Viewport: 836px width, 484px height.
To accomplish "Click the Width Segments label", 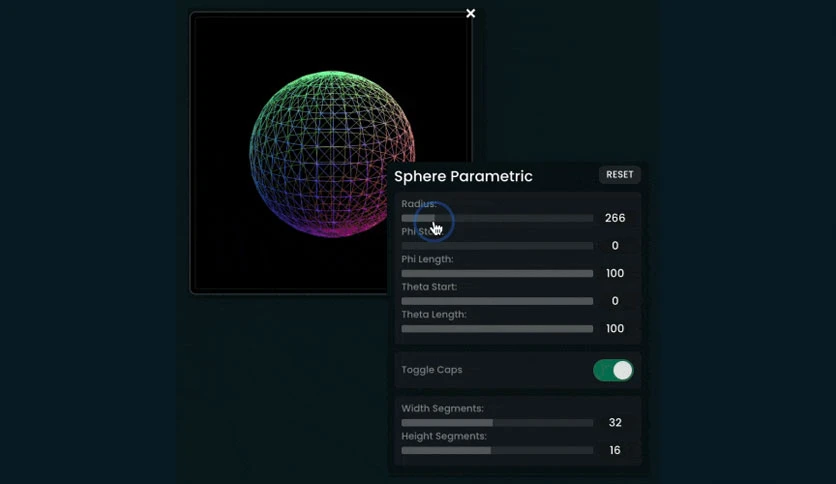I will tap(442, 409).
